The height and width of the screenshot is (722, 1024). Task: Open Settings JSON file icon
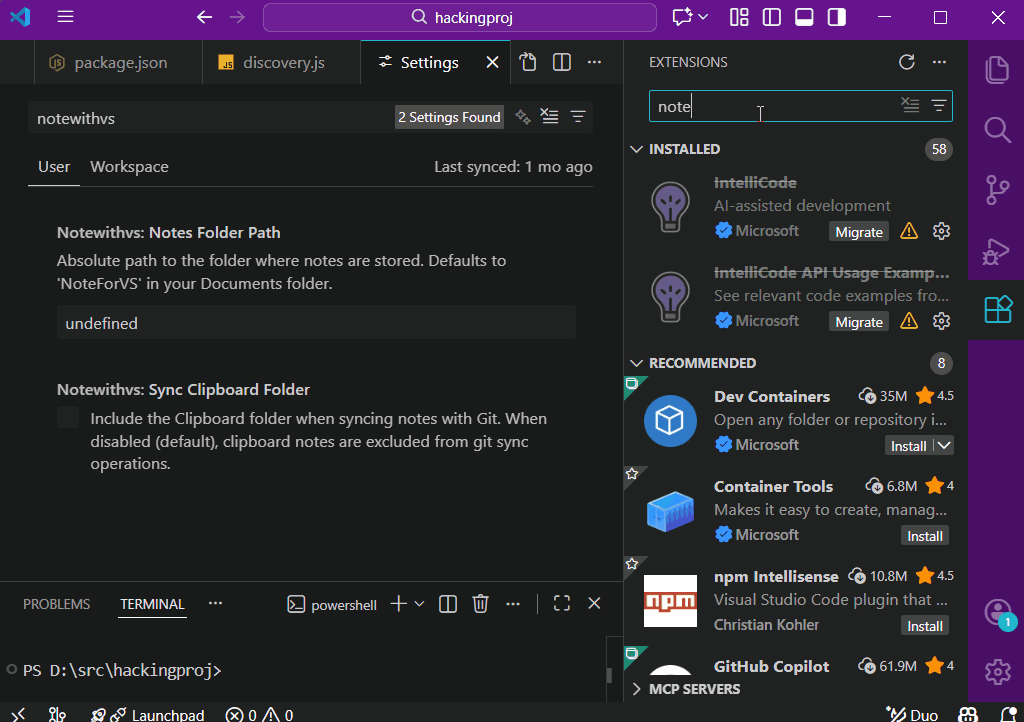click(x=528, y=62)
